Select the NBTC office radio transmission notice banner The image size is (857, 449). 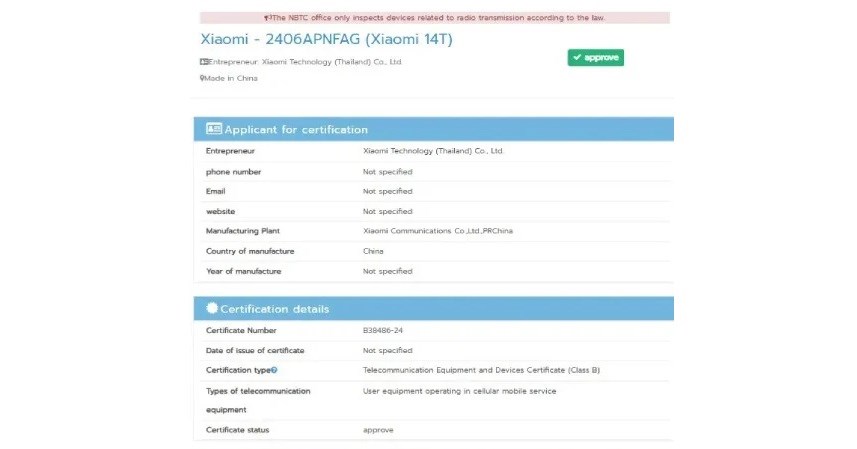(x=435, y=17)
